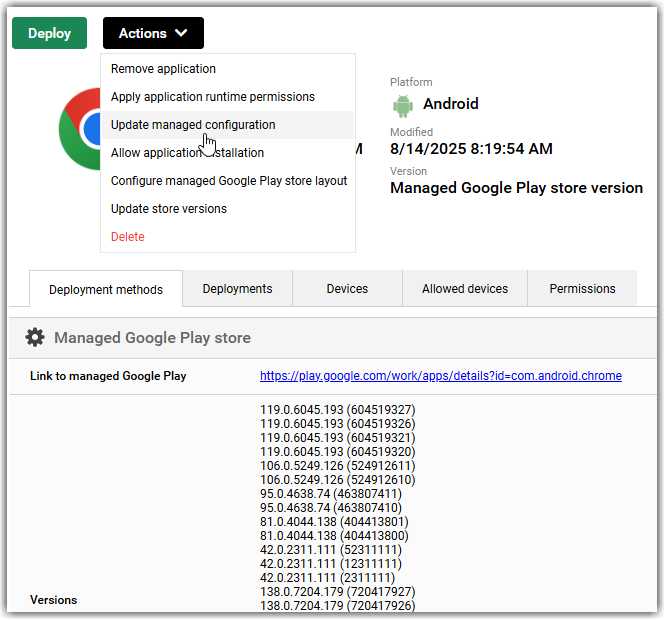Switch to the Deployment methods tab
Image resolution: width=665 pixels, height=620 pixels.
(x=106, y=289)
